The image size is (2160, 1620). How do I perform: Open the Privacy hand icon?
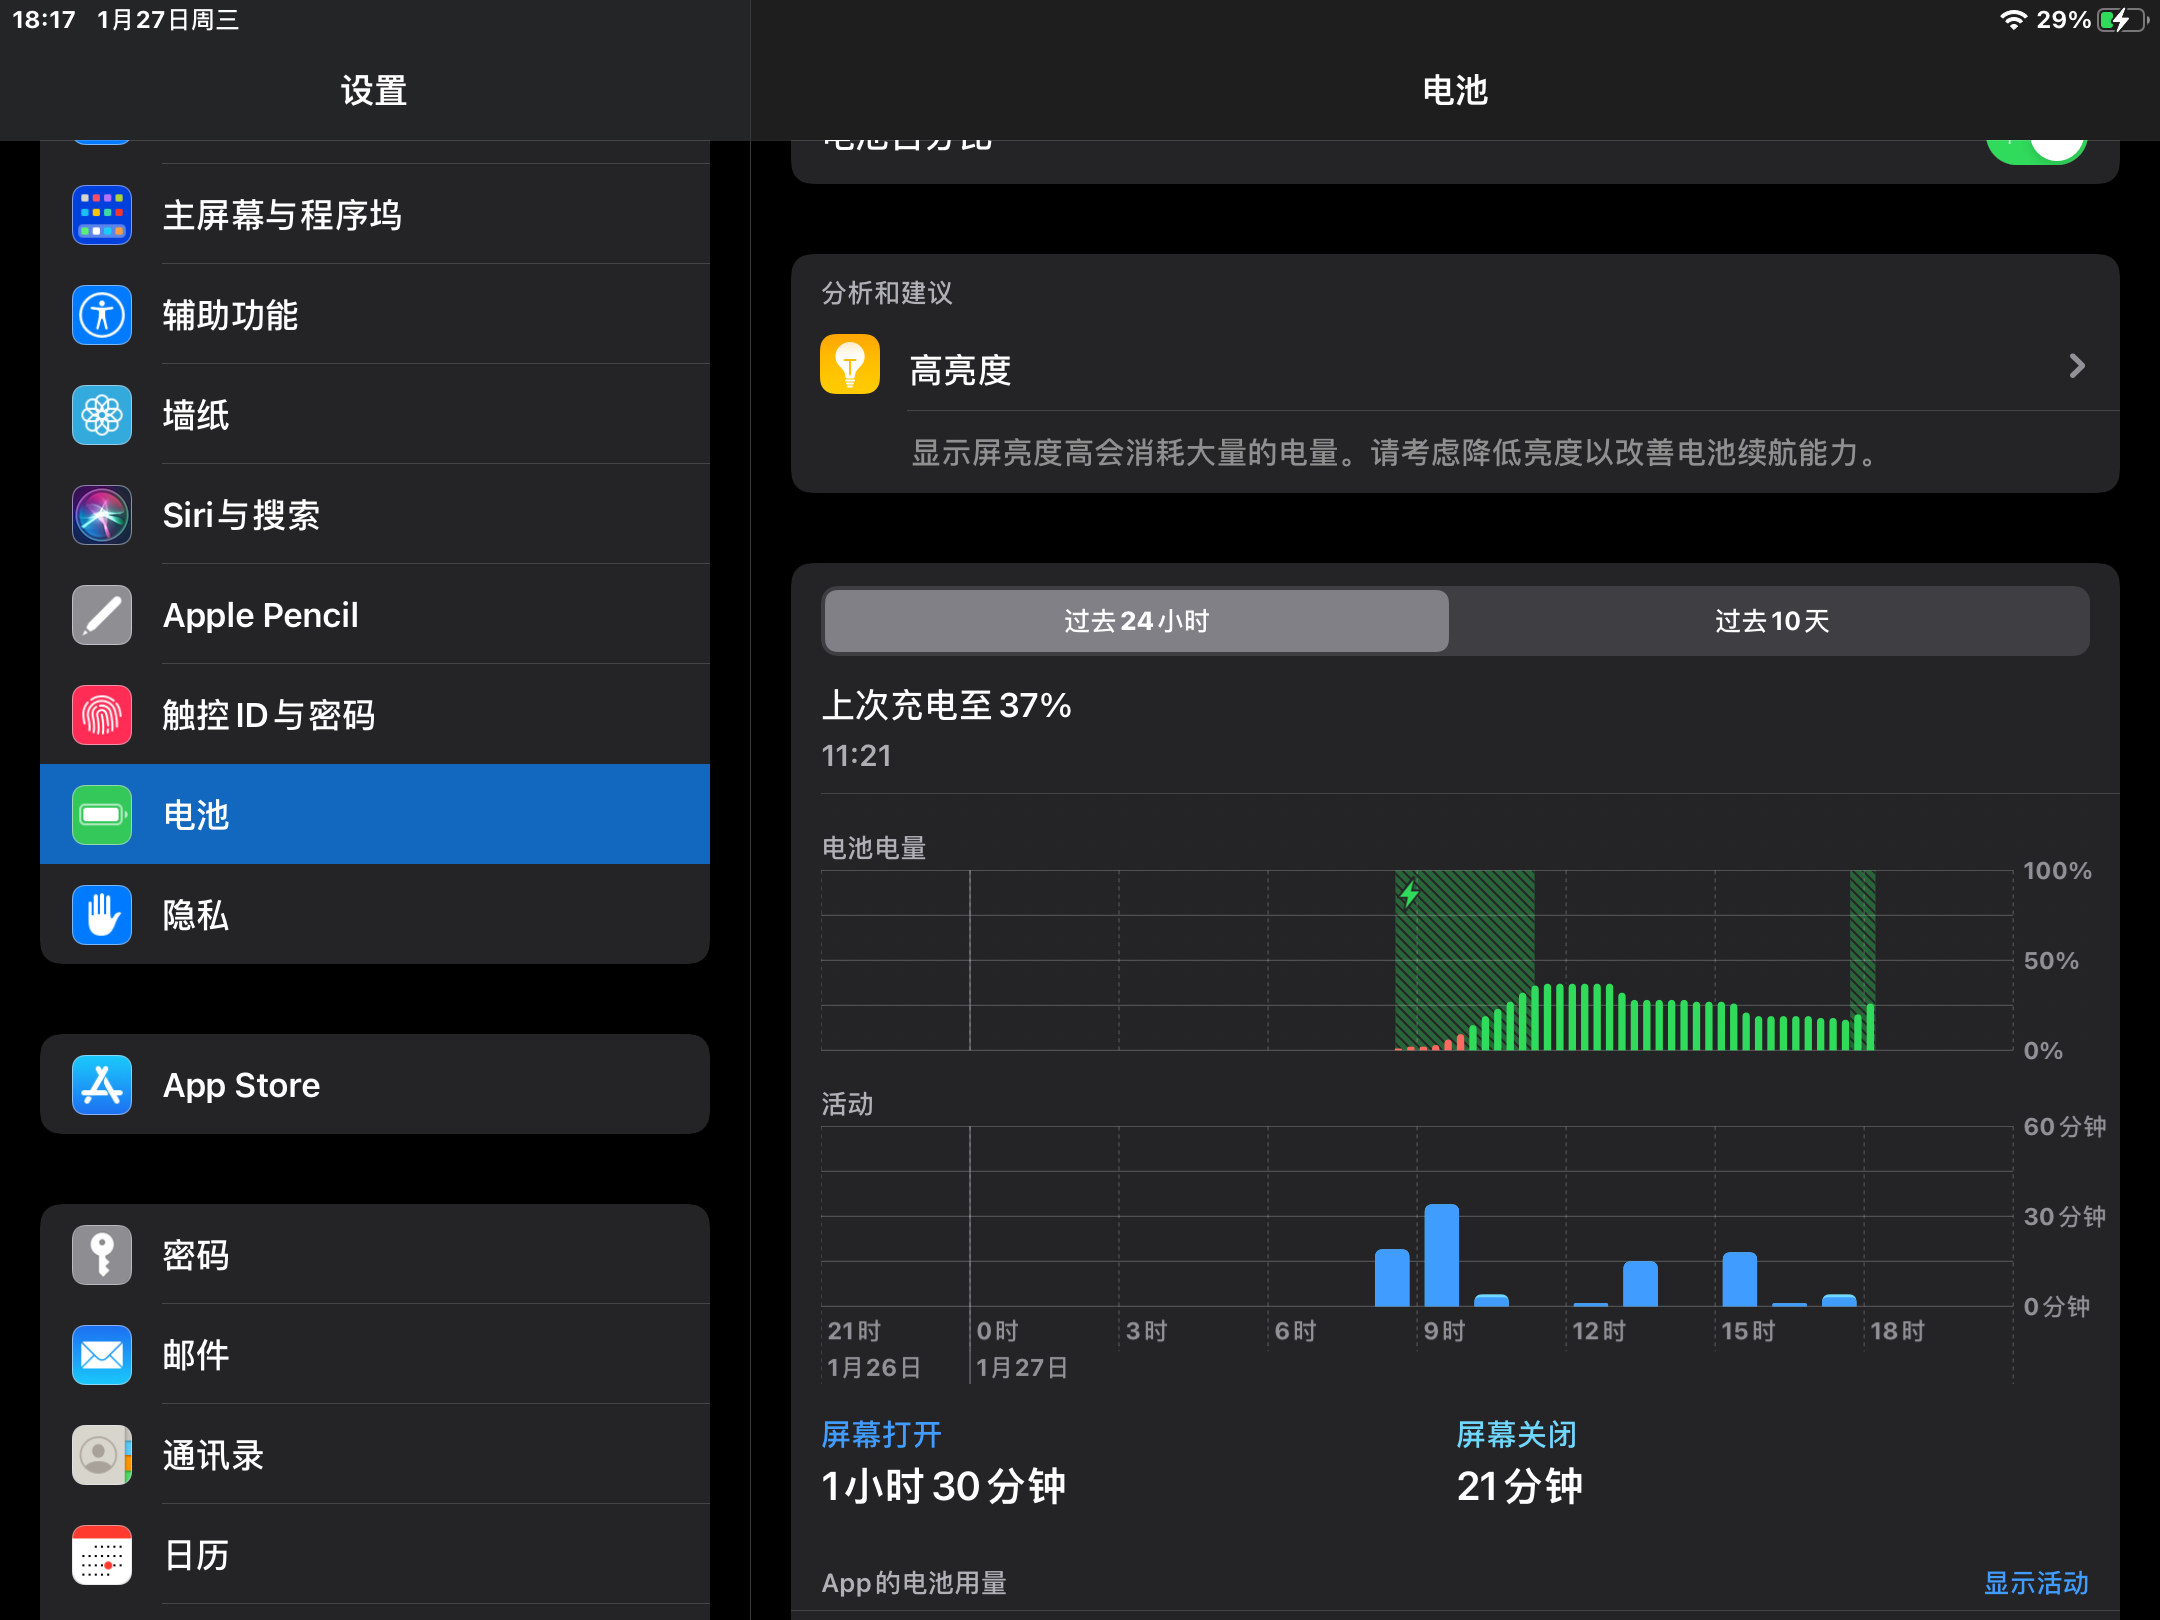[102, 915]
